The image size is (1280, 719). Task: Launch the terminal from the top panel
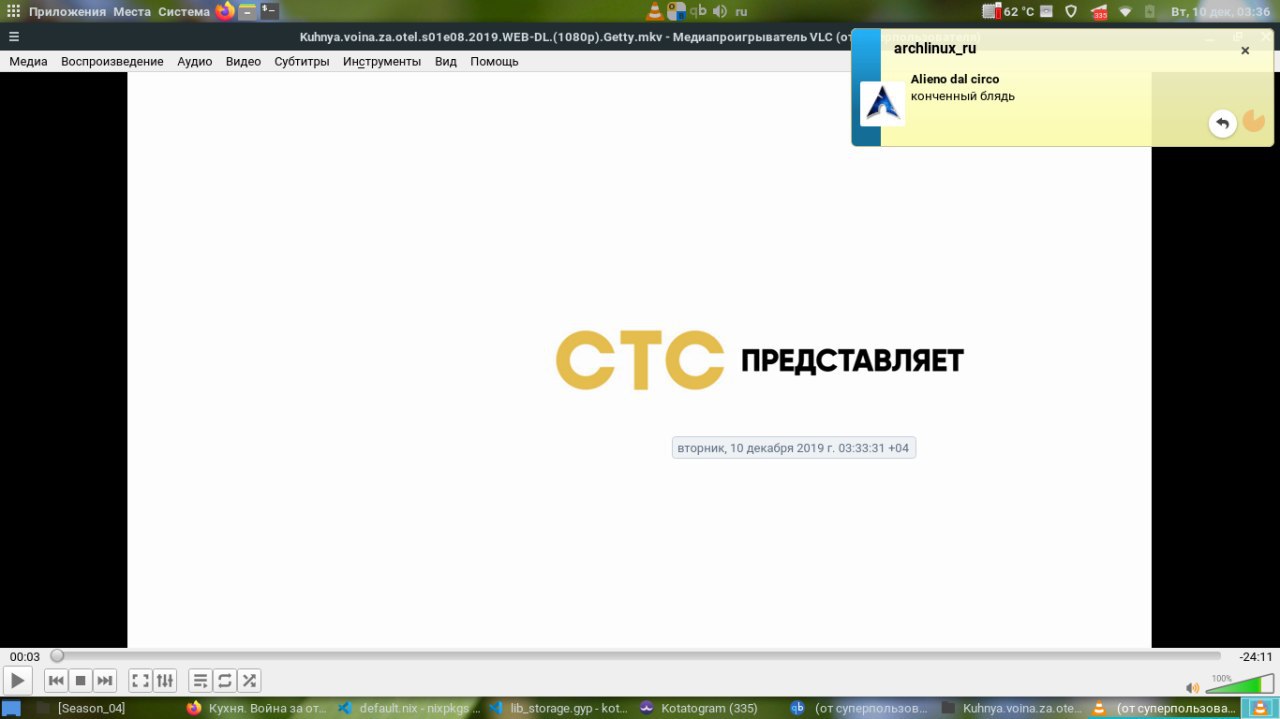pyautogui.click(x=269, y=11)
